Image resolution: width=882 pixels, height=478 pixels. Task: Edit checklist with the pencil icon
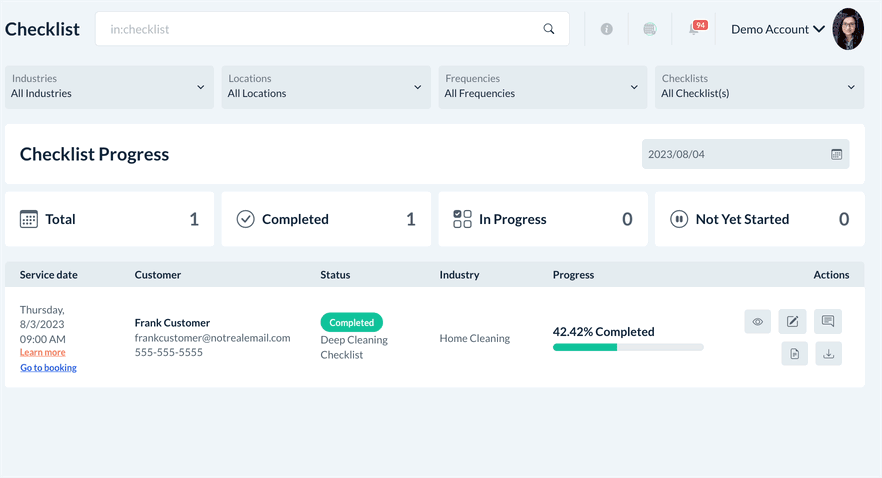792,321
